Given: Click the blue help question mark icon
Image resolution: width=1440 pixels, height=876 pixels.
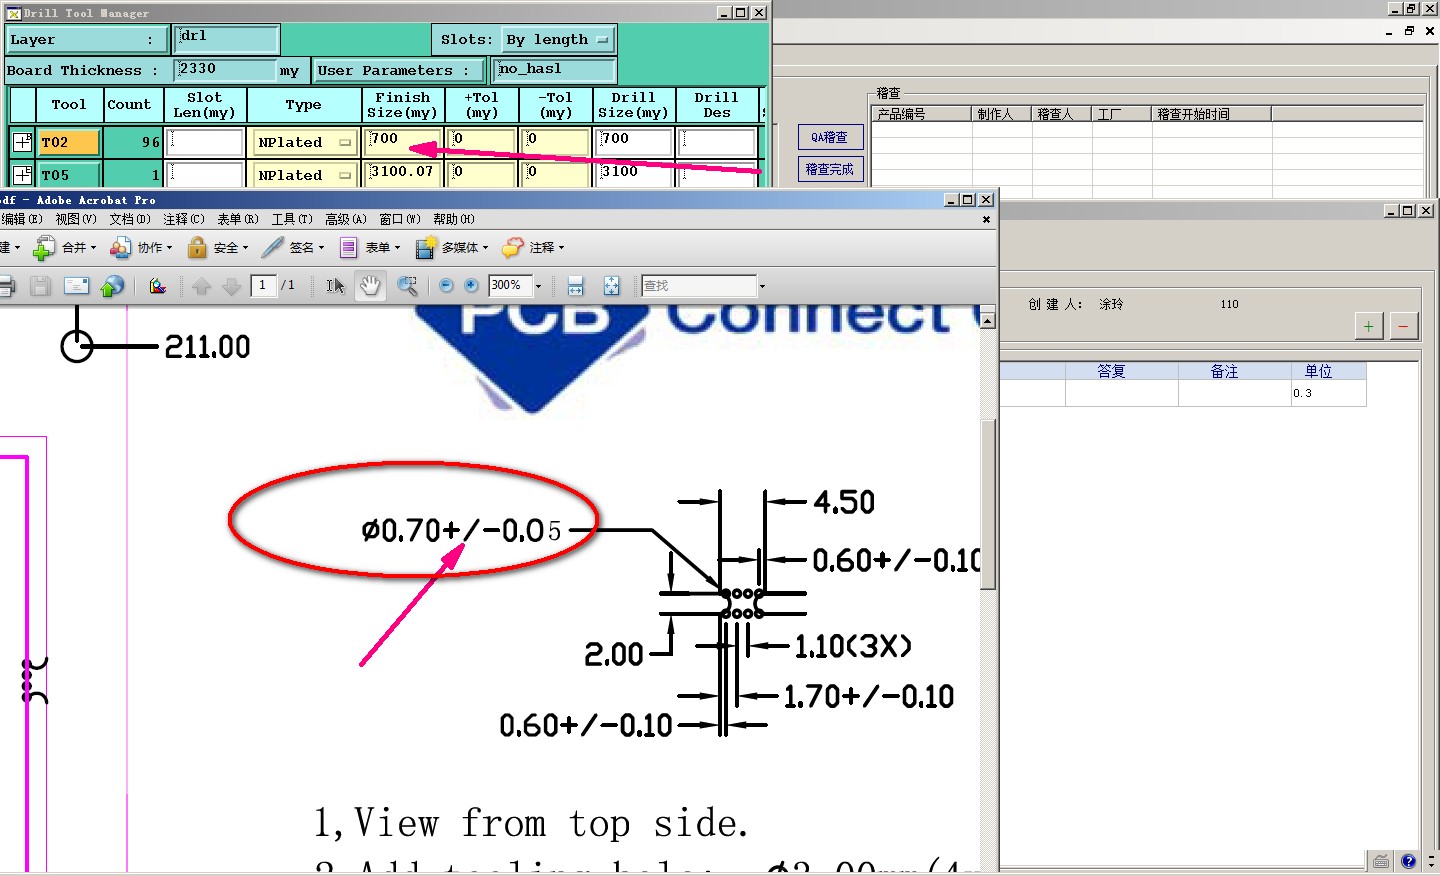Looking at the screenshot, I should [1409, 861].
